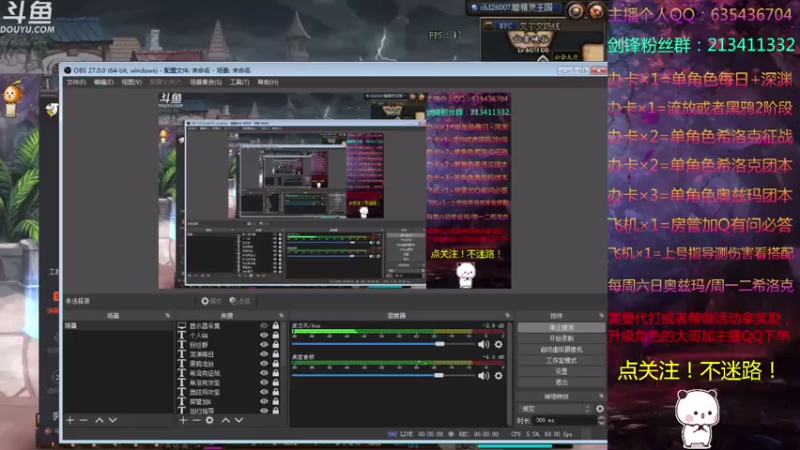Open the 文件(F) menu

click(x=76, y=82)
